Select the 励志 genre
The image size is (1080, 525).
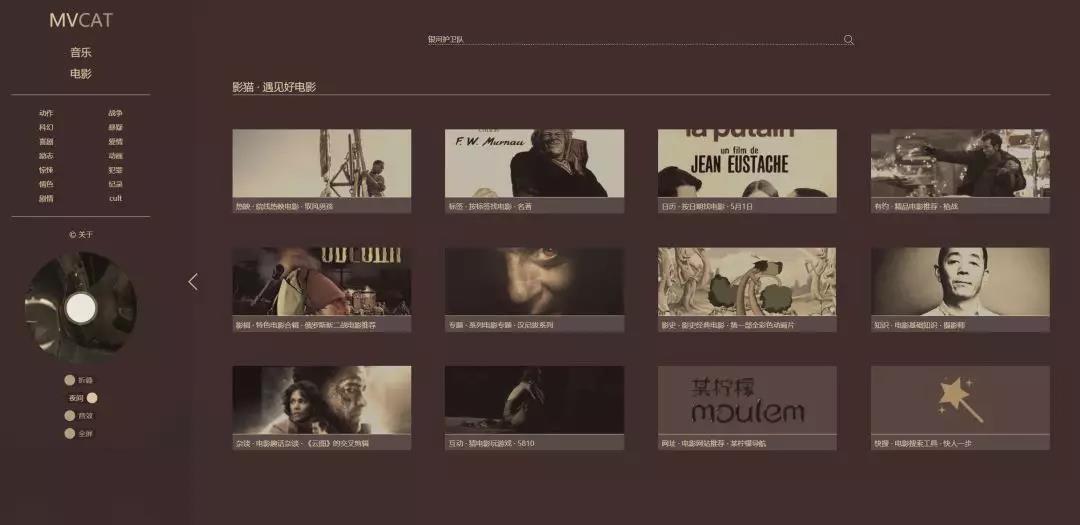coord(46,156)
